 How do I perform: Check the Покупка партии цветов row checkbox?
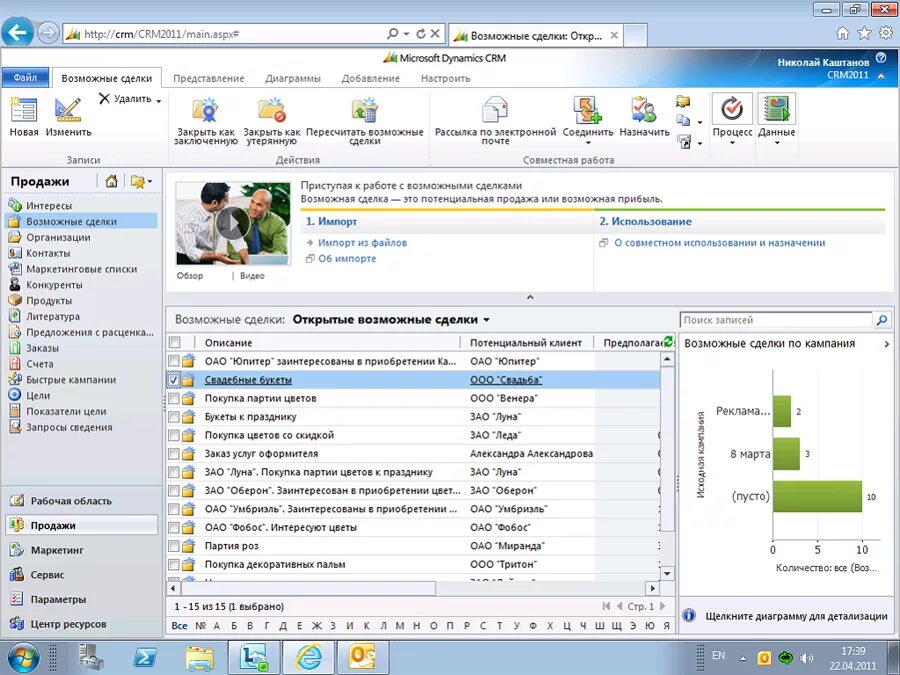174,398
